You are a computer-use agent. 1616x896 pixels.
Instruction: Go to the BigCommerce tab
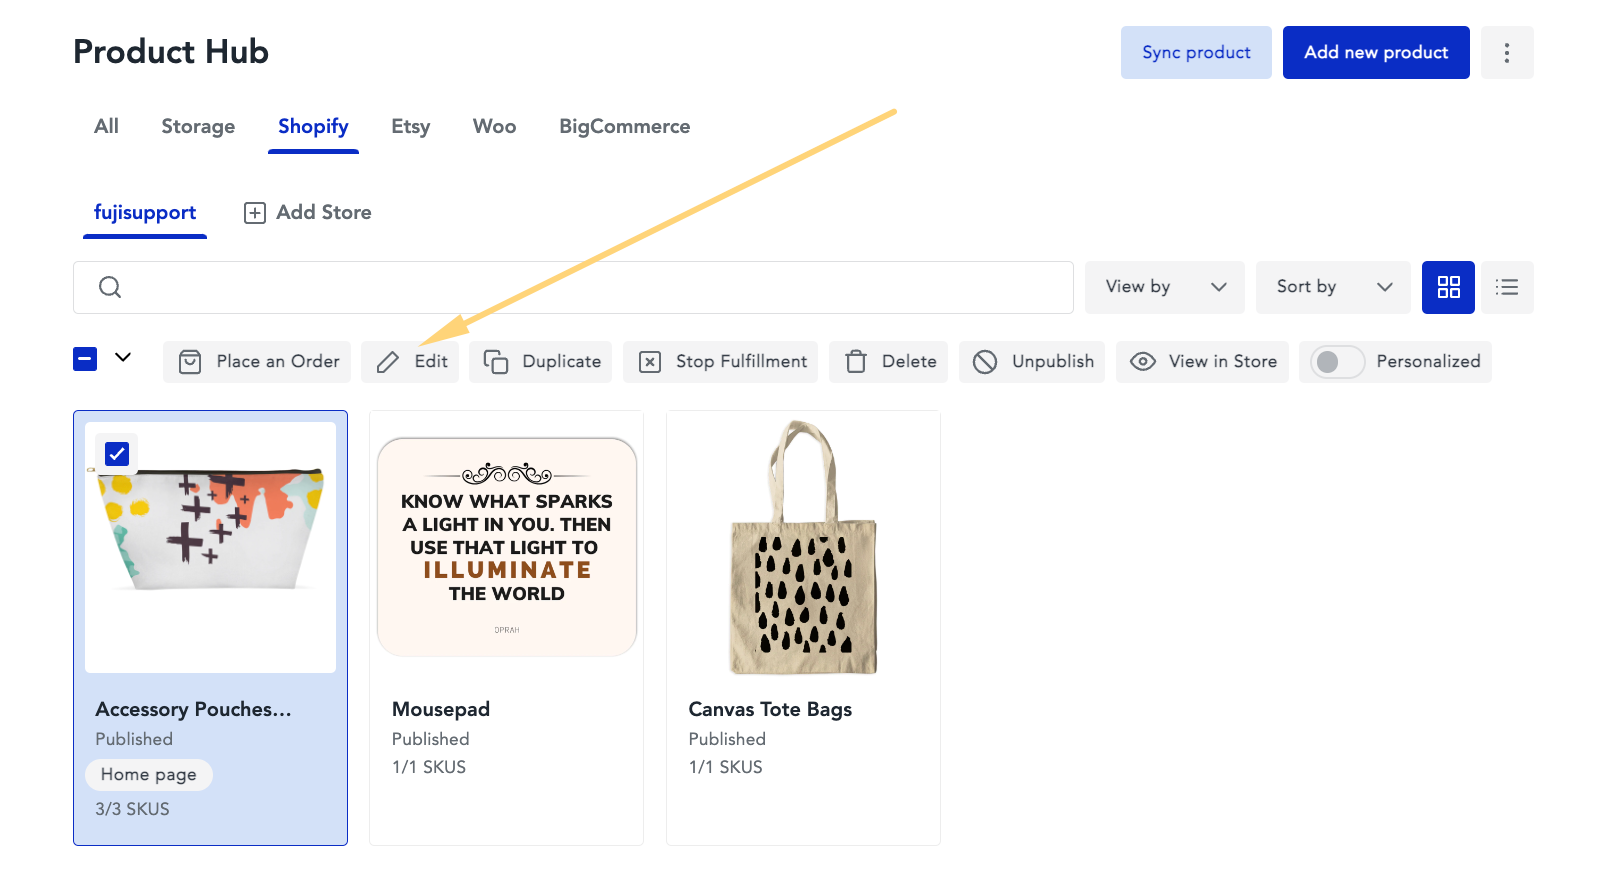coord(625,127)
